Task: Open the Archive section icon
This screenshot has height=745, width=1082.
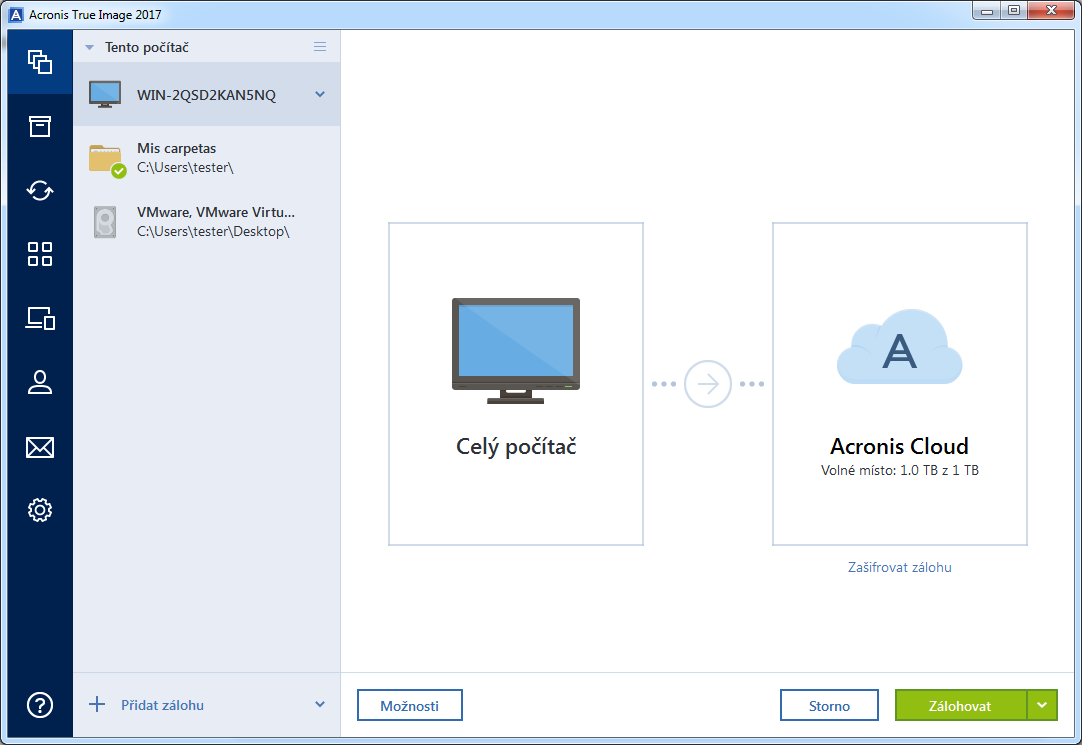Action: pyautogui.click(x=40, y=126)
